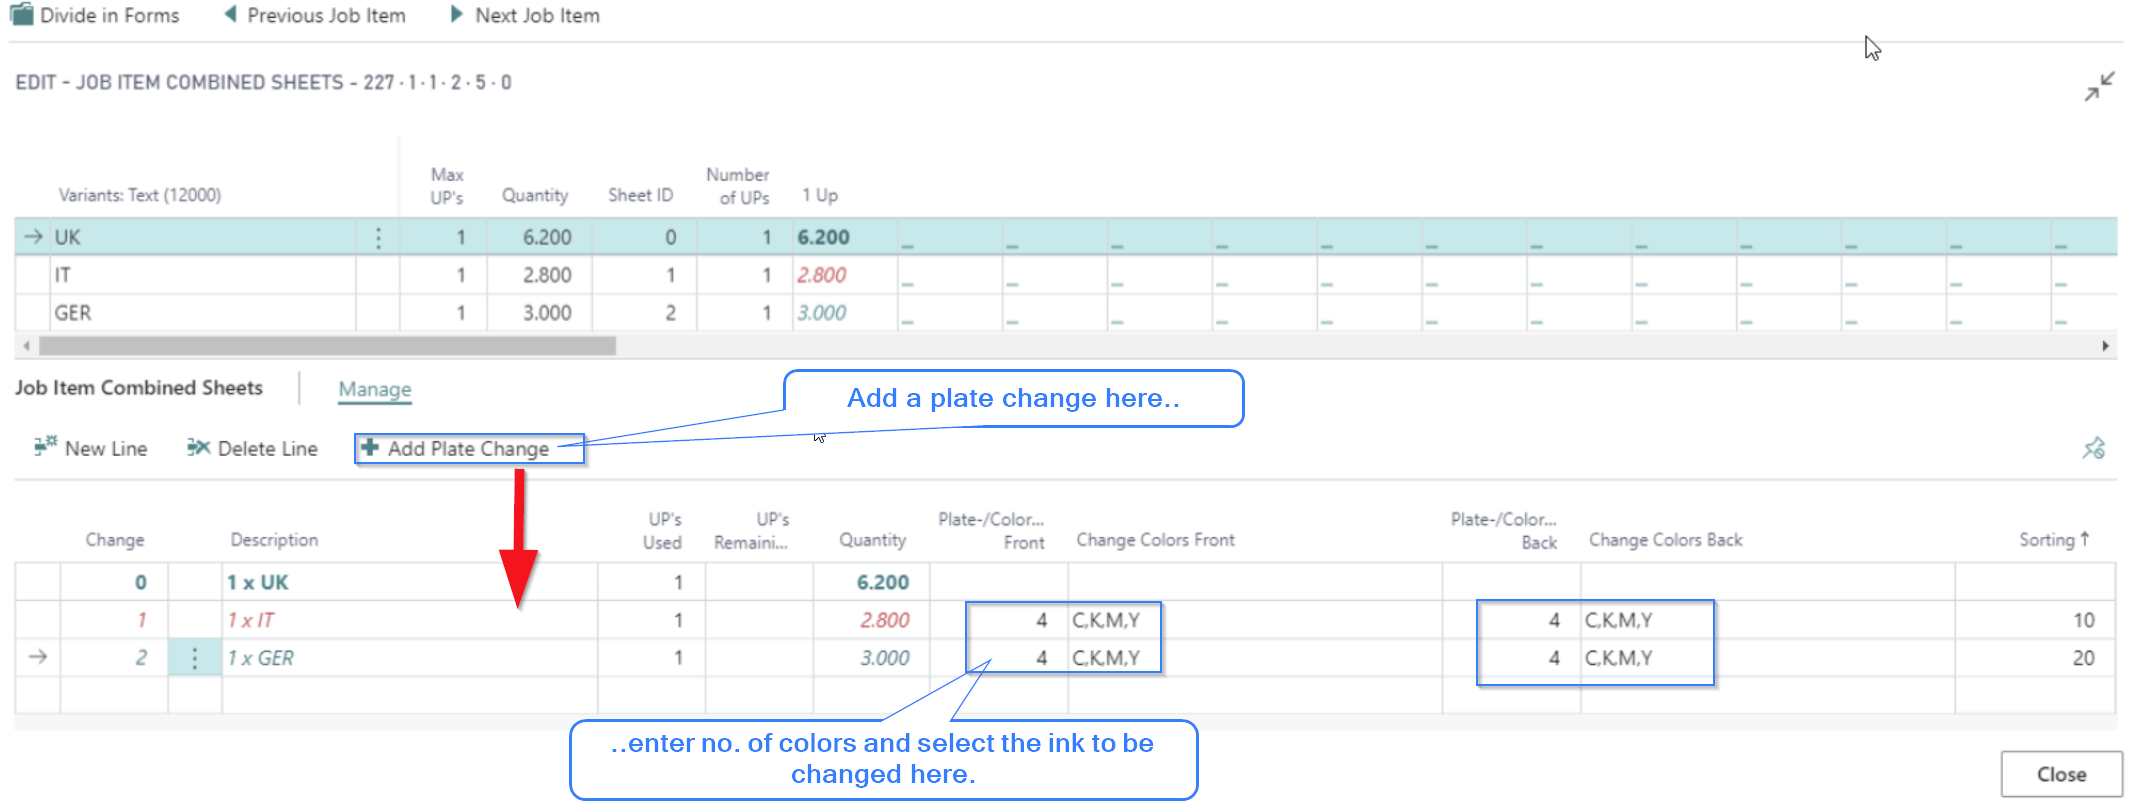Click the Sheet ID 2 cell for GER
This screenshot has width=2133, height=806.
point(644,313)
